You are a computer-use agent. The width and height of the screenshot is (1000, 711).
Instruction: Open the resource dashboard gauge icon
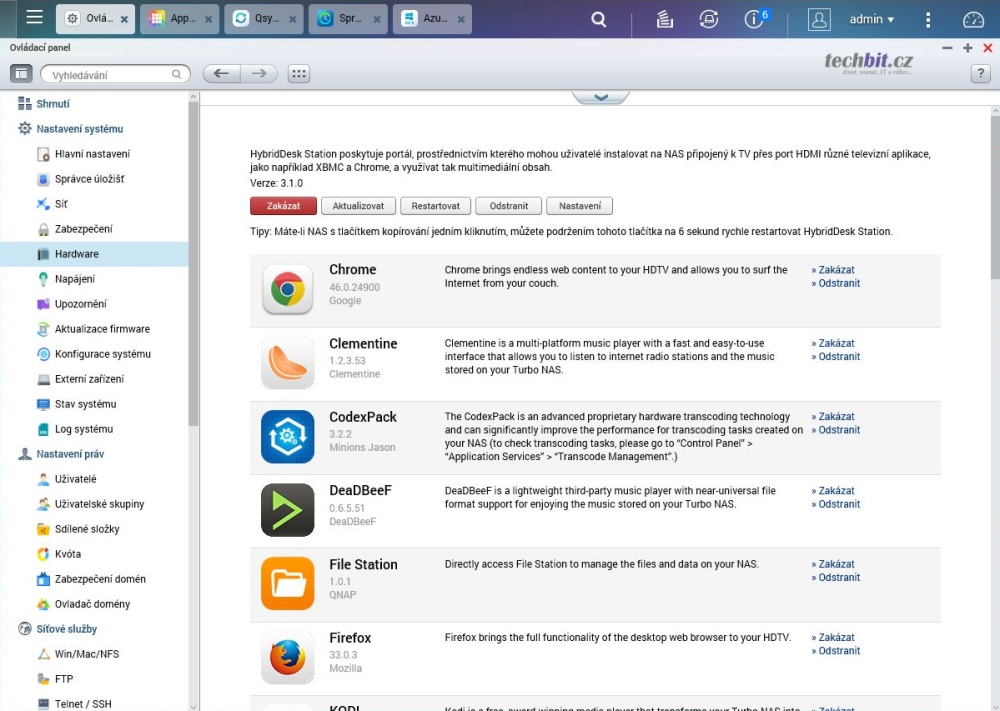pyautogui.click(x=973, y=19)
